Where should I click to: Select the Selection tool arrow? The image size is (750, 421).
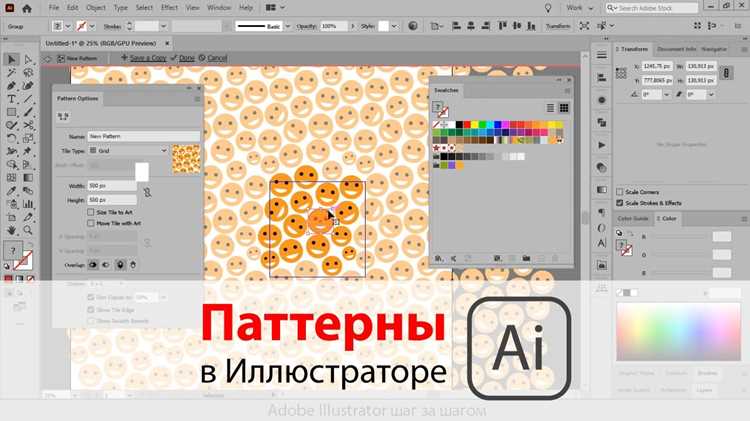[x=11, y=59]
